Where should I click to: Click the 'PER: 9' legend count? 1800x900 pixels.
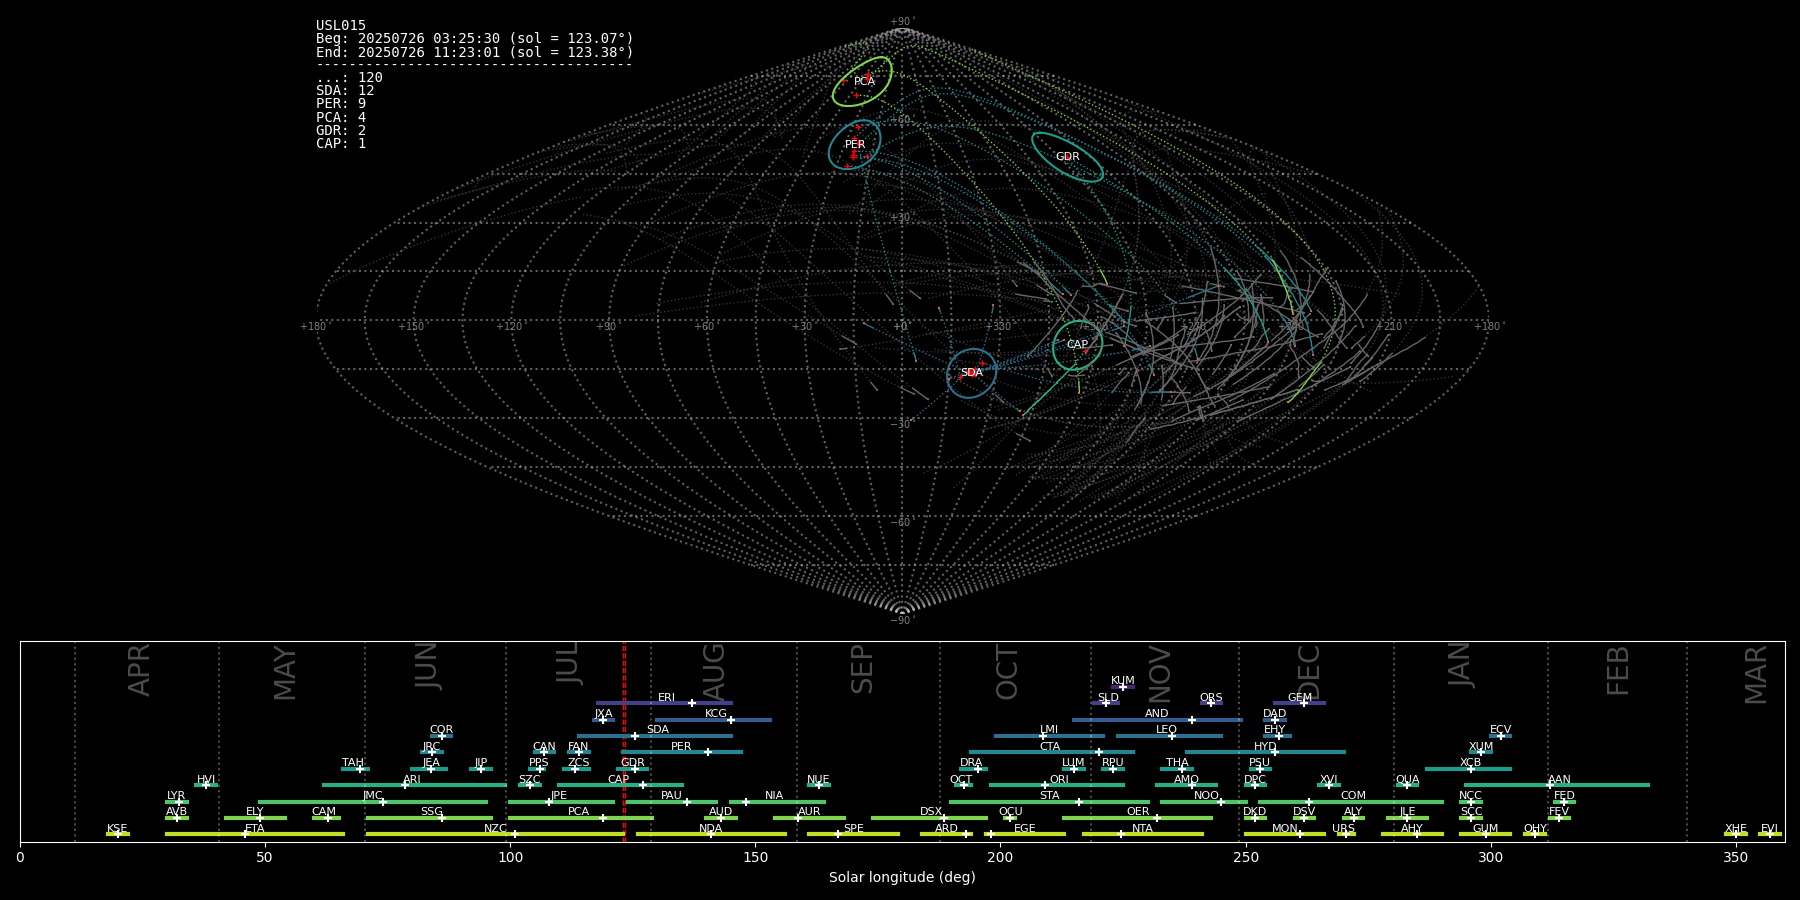pos(341,104)
